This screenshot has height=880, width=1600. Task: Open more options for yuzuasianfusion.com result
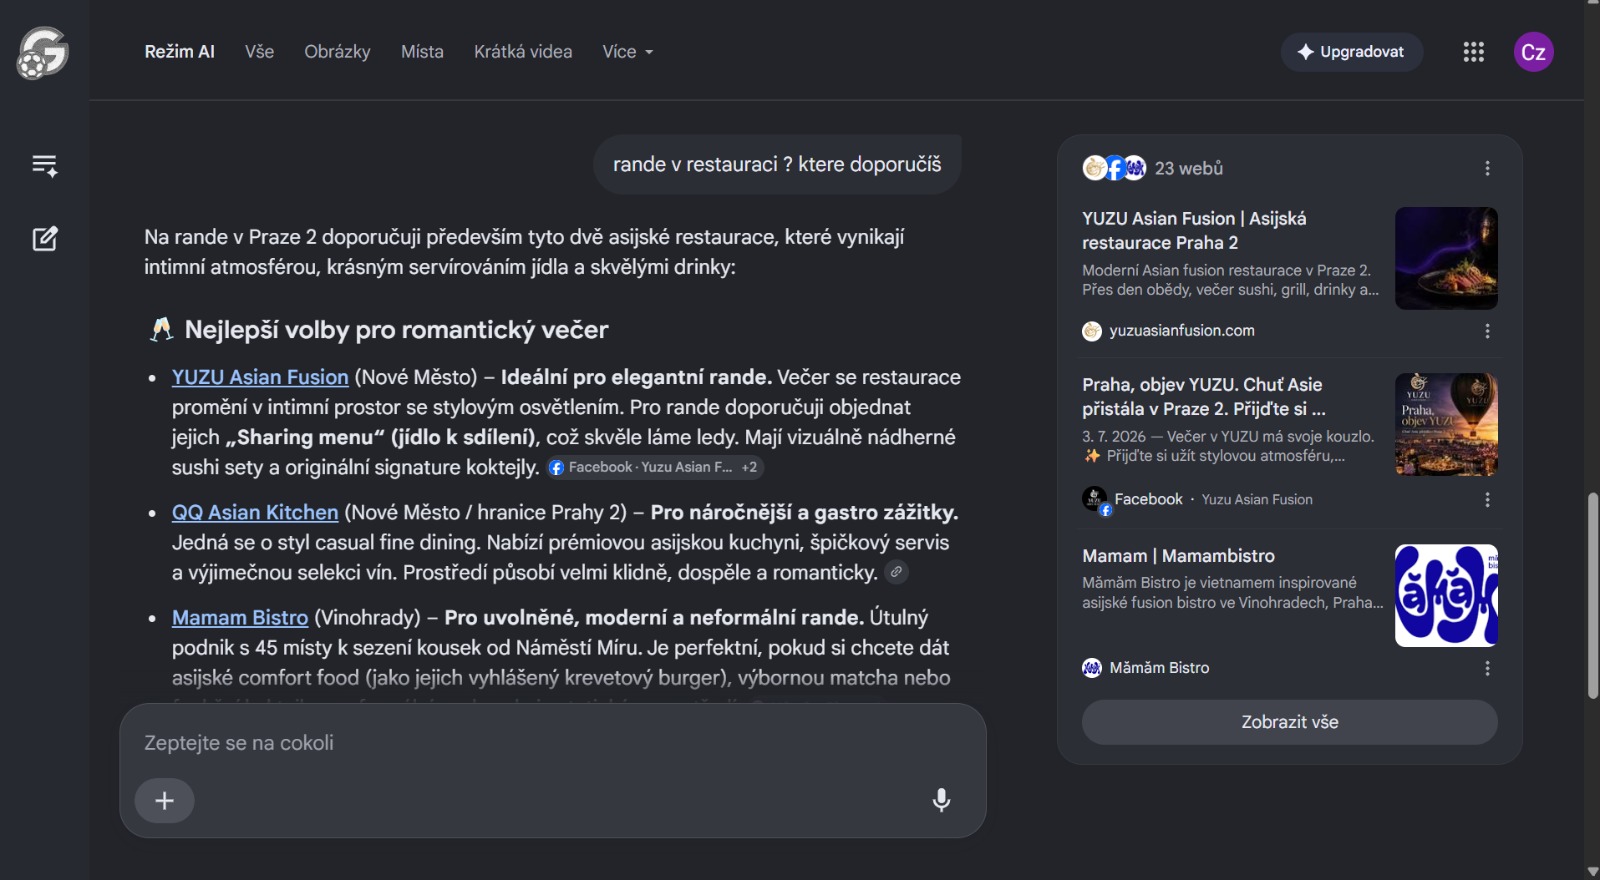point(1487,331)
